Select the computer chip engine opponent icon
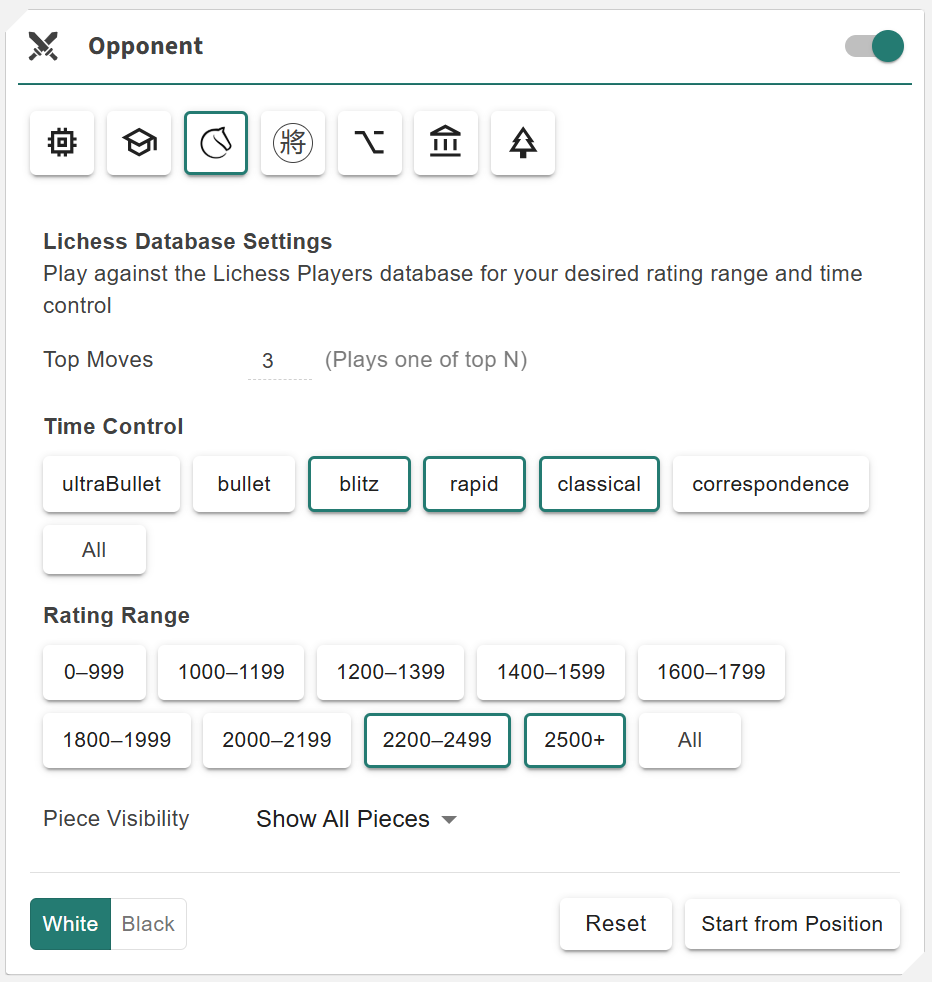 click(62, 143)
